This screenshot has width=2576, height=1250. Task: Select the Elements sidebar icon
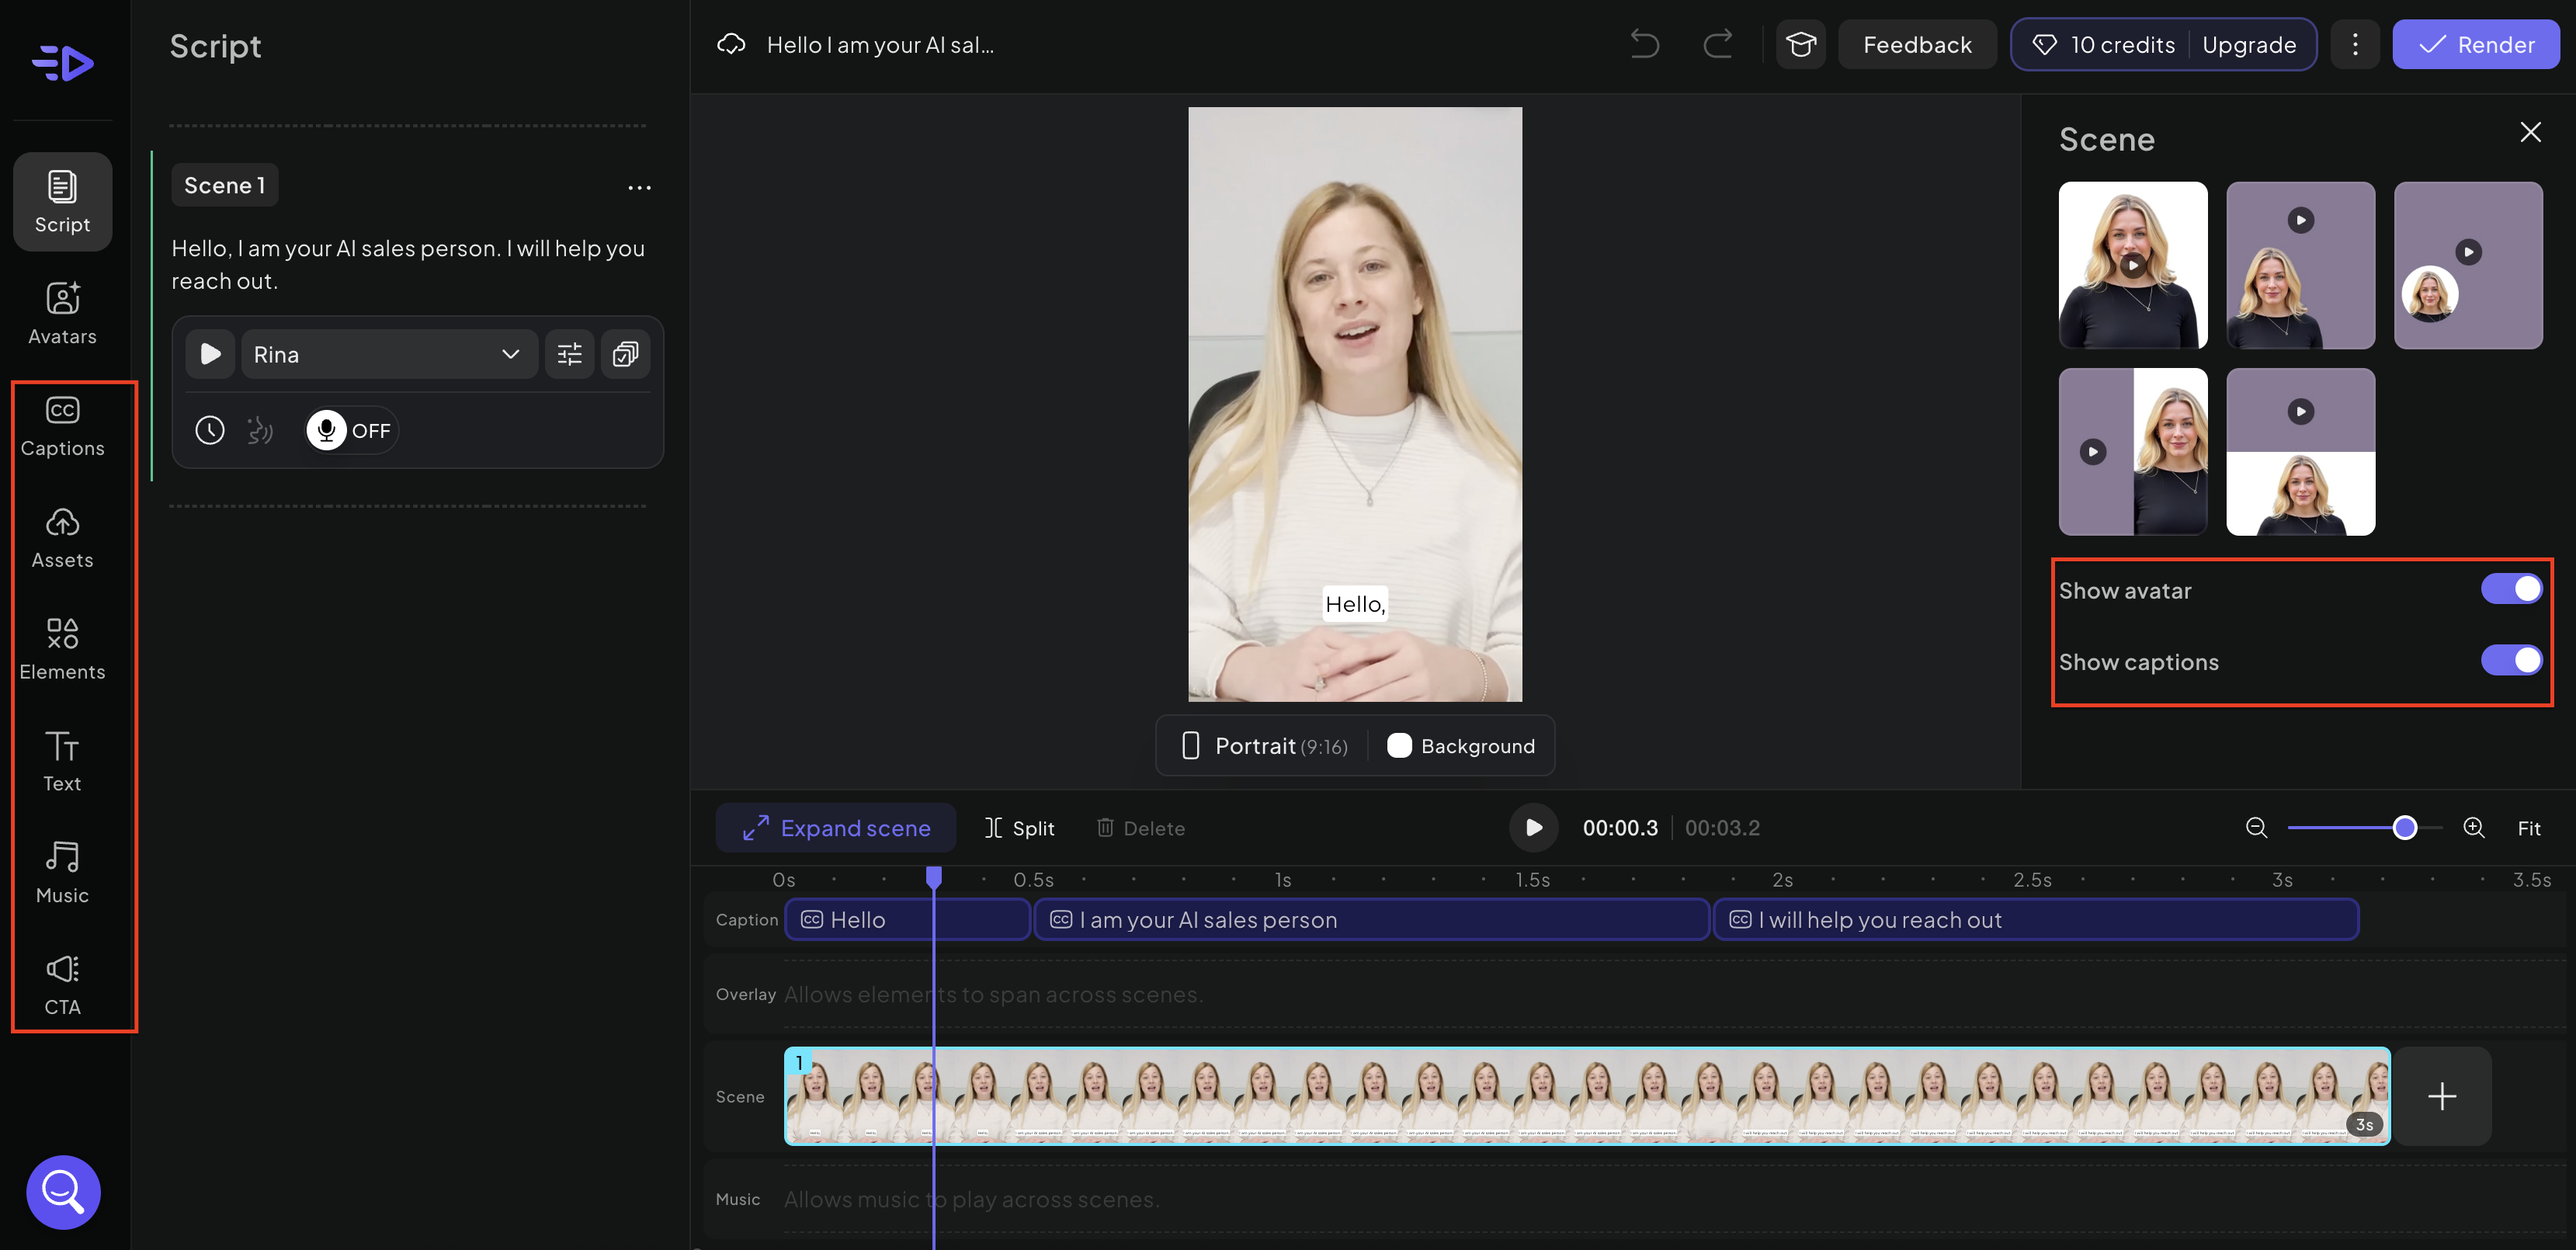[62, 648]
